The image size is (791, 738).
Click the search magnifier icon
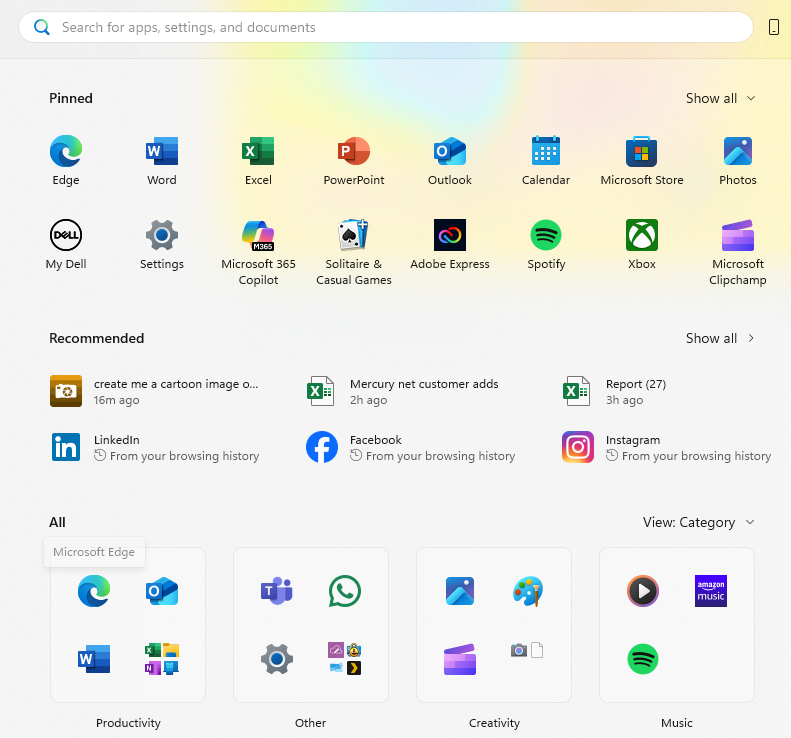tap(42, 27)
